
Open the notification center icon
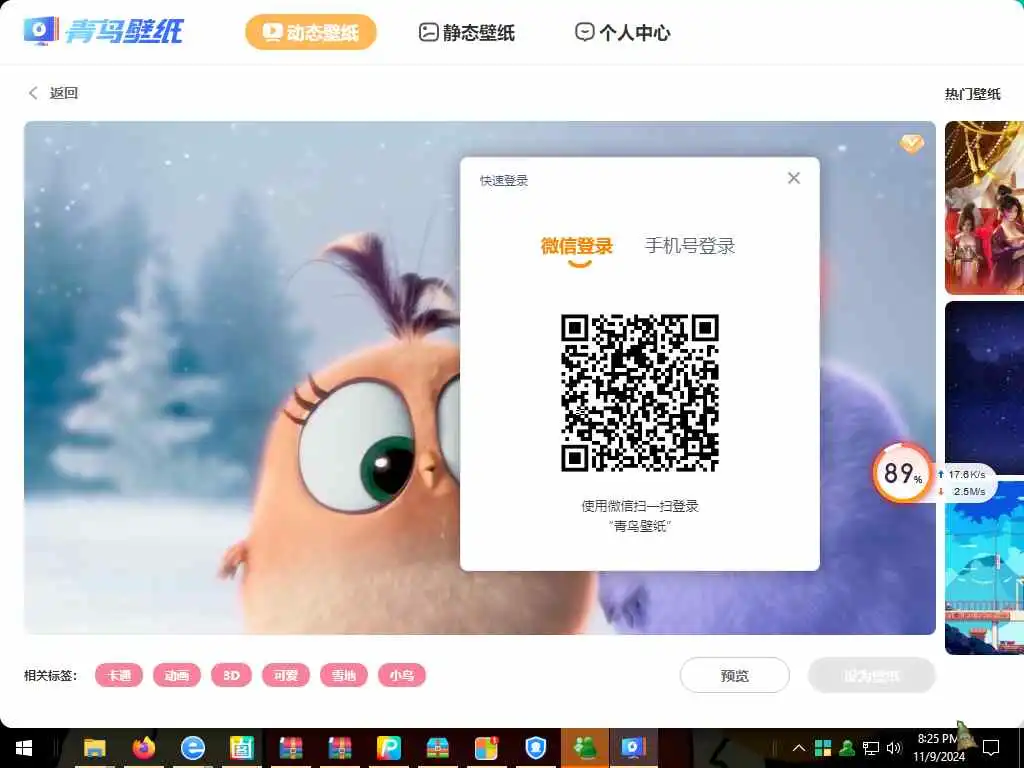pos(991,748)
